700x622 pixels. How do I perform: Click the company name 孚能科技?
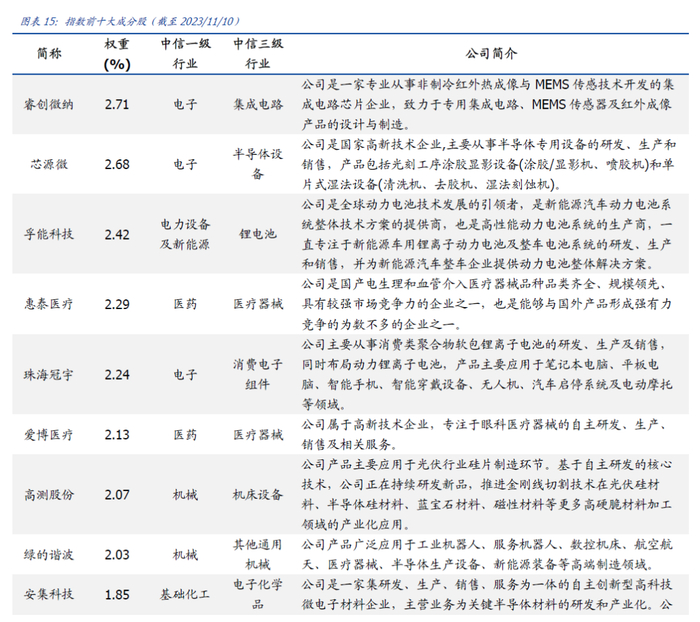point(49,234)
